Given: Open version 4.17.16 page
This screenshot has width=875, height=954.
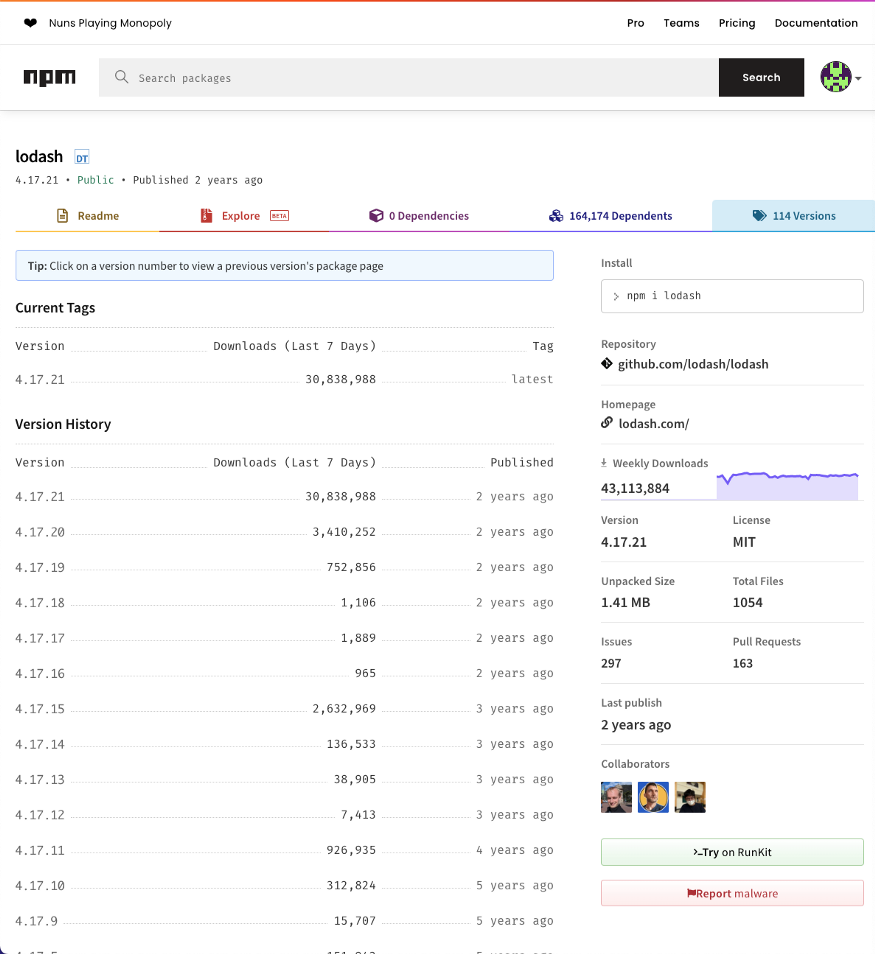Looking at the screenshot, I should click(x=40, y=673).
